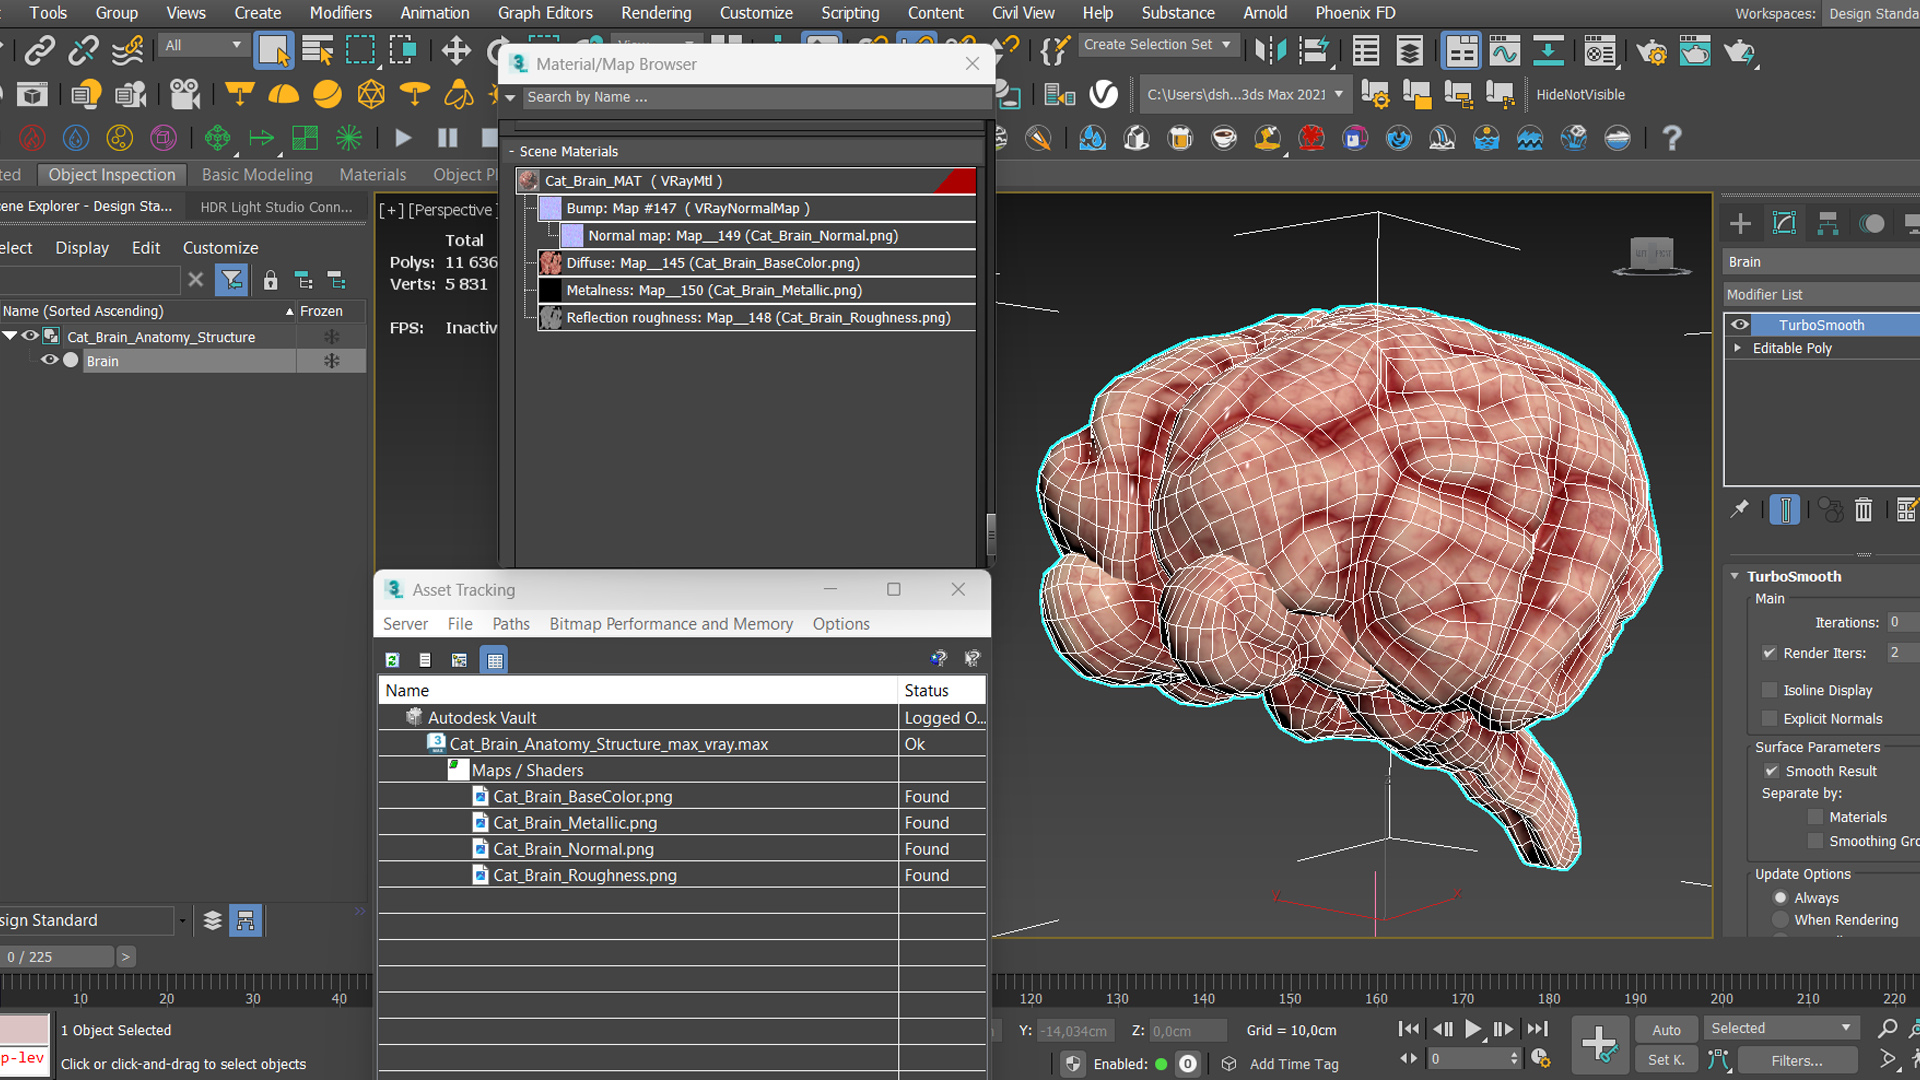Image resolution: width=1920 pixels, height=1080 pixels.
Task: Toggle TurboSmooth modifier visibility eye
Action: click(1740, 325)
